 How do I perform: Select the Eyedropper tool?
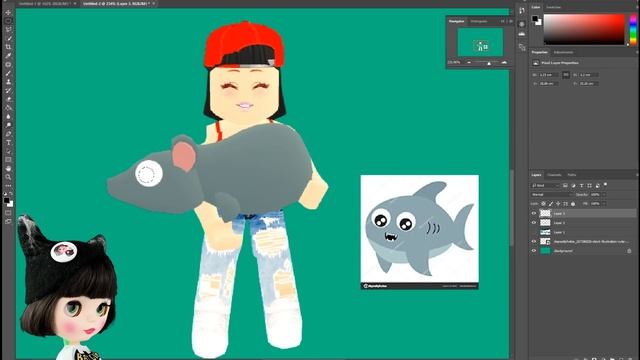coord(8,56)
